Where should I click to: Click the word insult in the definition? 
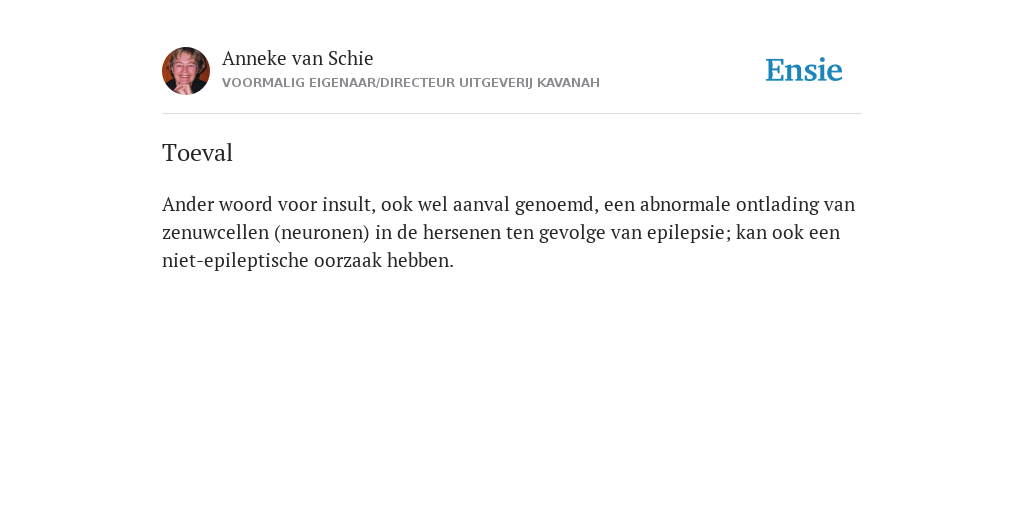coord(349,204)
